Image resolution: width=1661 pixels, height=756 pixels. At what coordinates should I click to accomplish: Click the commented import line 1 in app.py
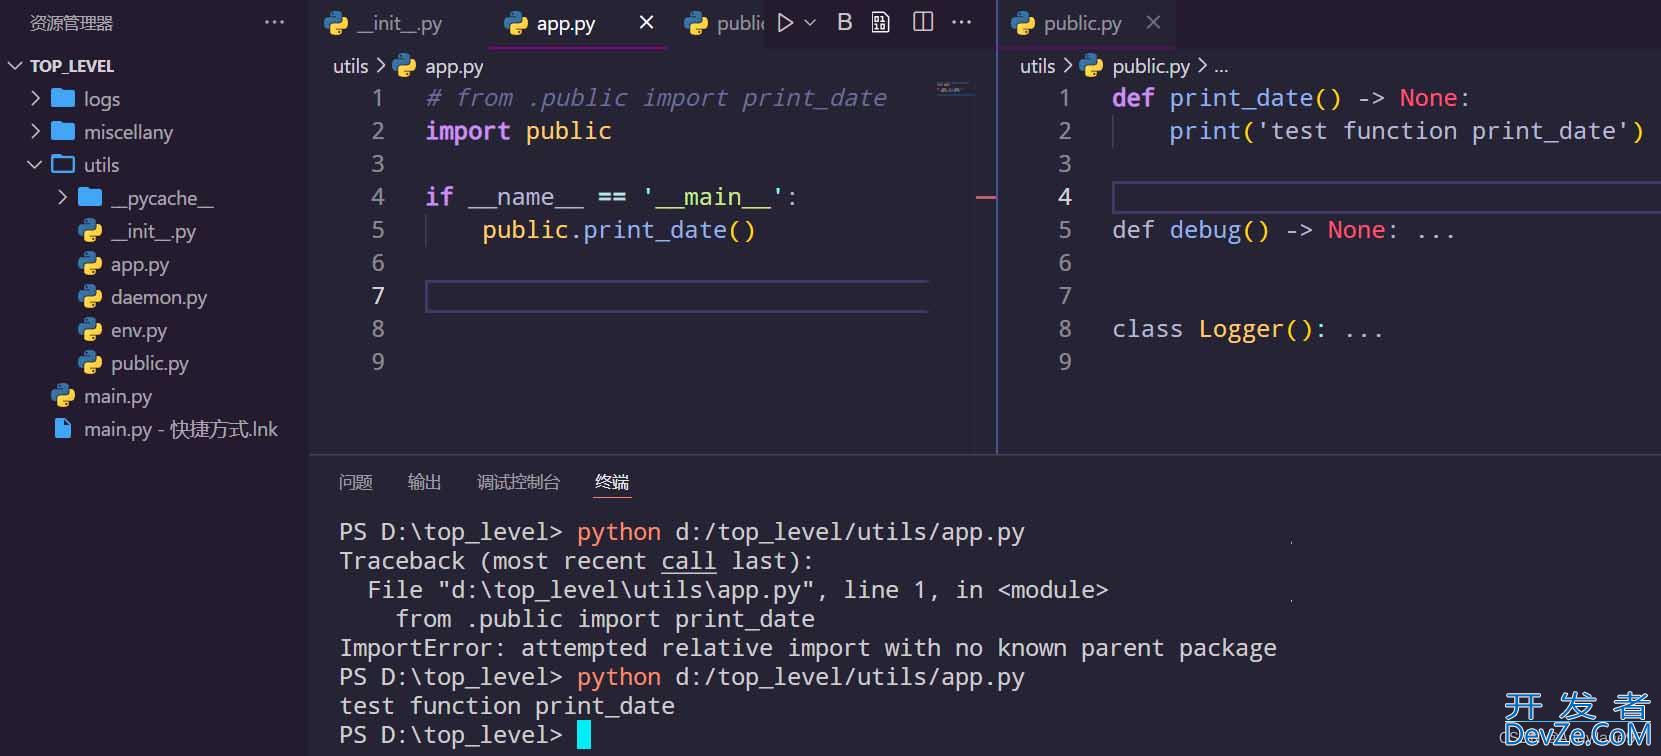click(656, 98)
